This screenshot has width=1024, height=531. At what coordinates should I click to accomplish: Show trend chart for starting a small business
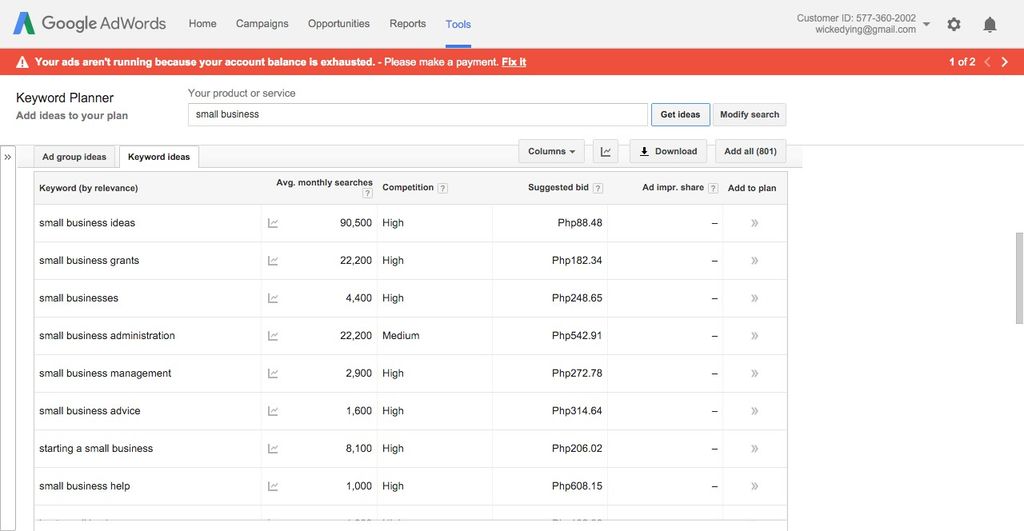[x=273, y=449]
